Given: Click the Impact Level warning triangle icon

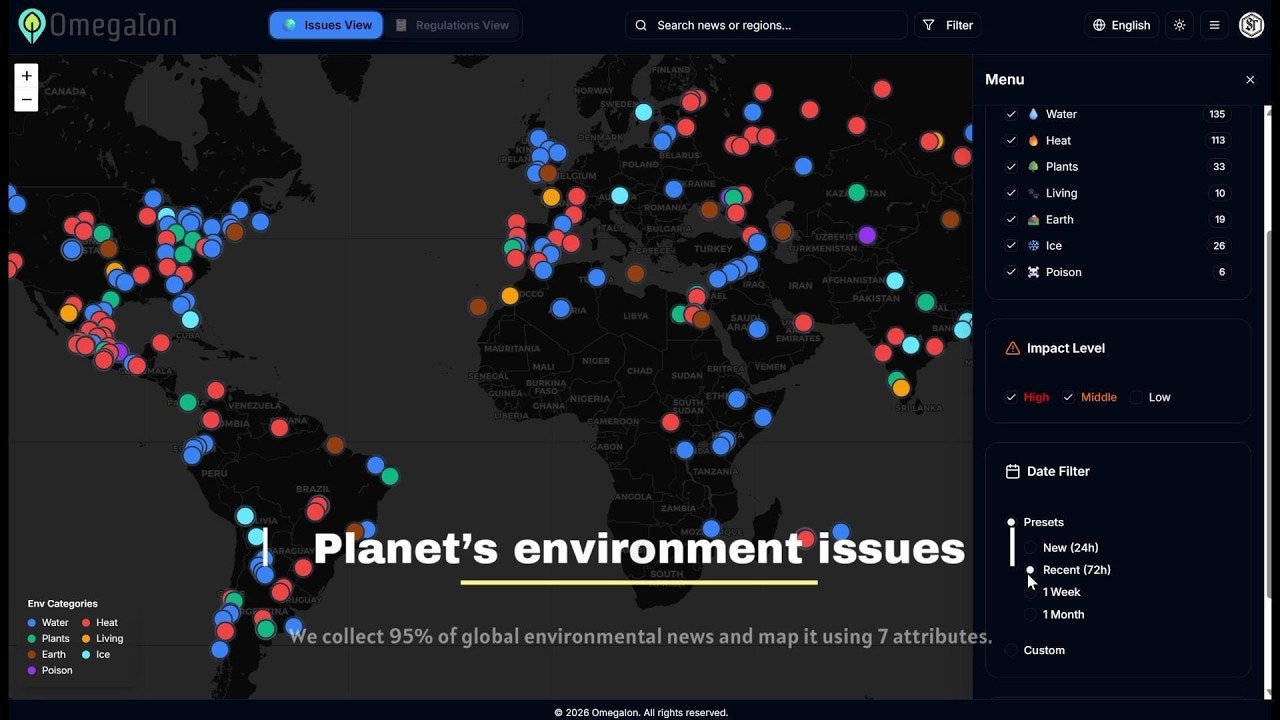Looking at the screenshot, I should tap(1012, 348).
